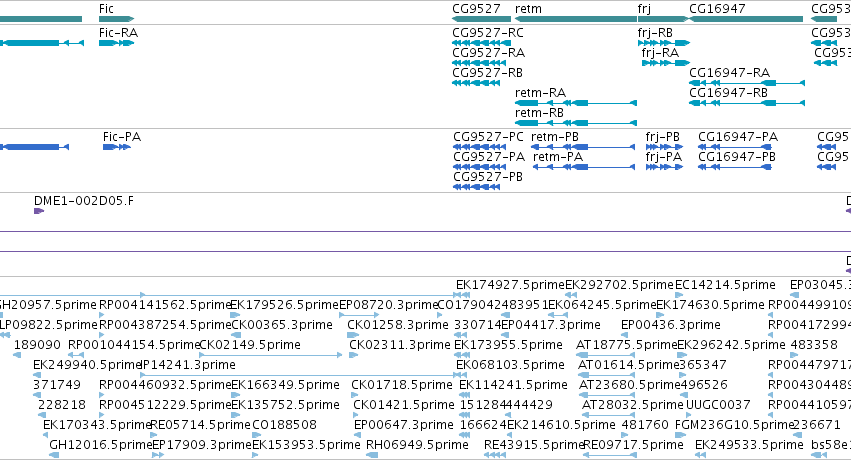Open the EK068103.5prime EST label
This screenshot has height=460, width=851.
pos(510,365)
